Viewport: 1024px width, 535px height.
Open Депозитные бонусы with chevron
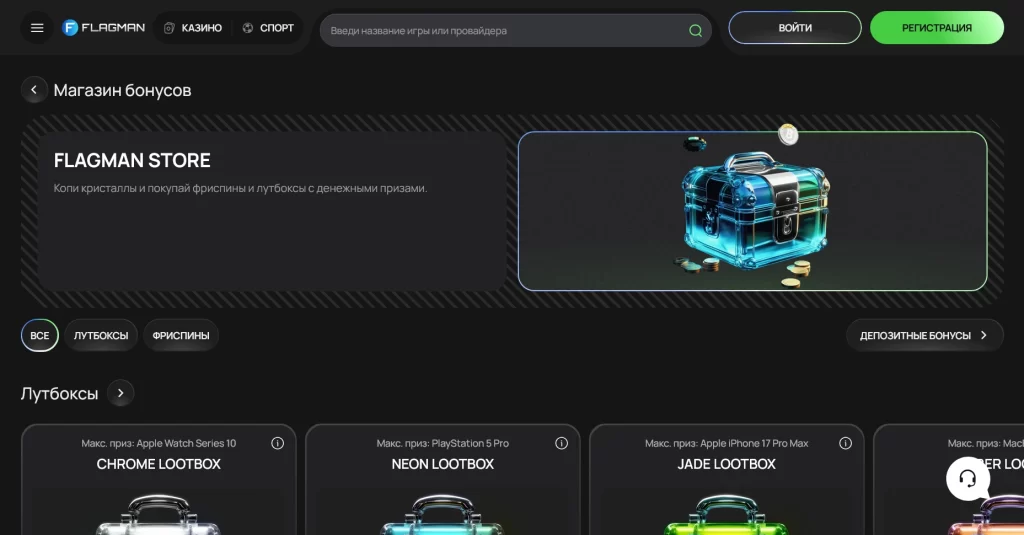(x=923, y=335)
